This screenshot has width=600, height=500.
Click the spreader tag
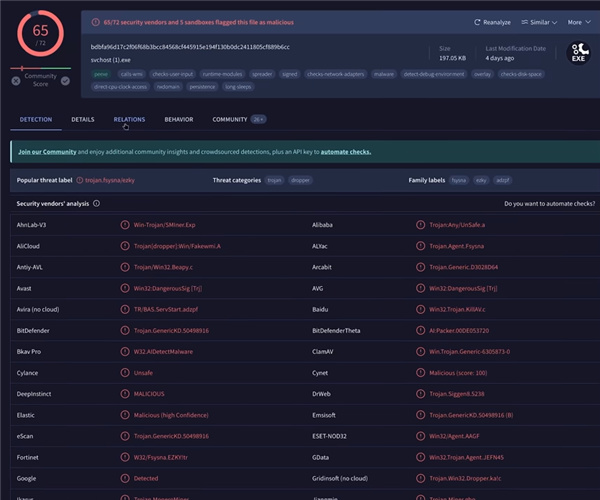[262, 74]
